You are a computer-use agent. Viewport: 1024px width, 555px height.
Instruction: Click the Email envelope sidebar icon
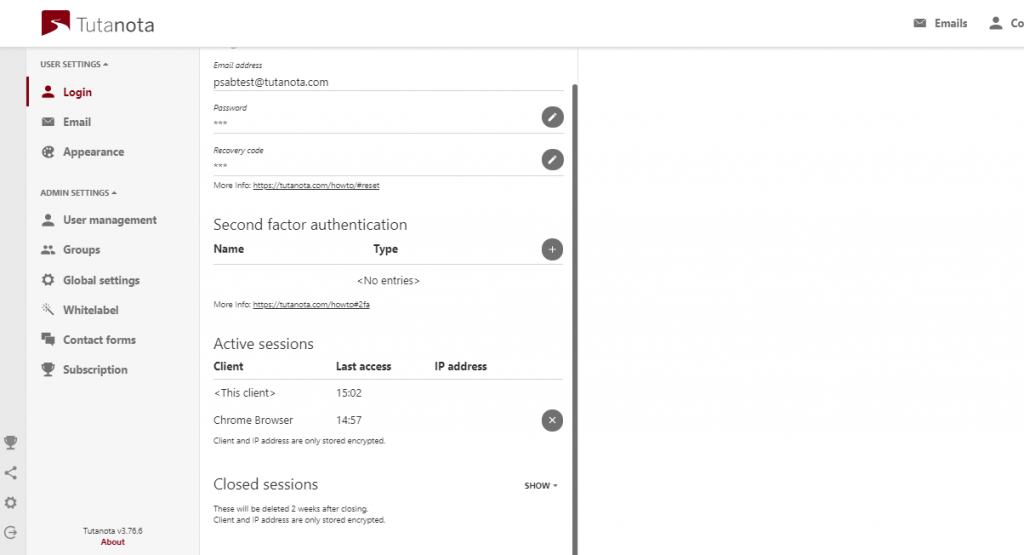48,122
